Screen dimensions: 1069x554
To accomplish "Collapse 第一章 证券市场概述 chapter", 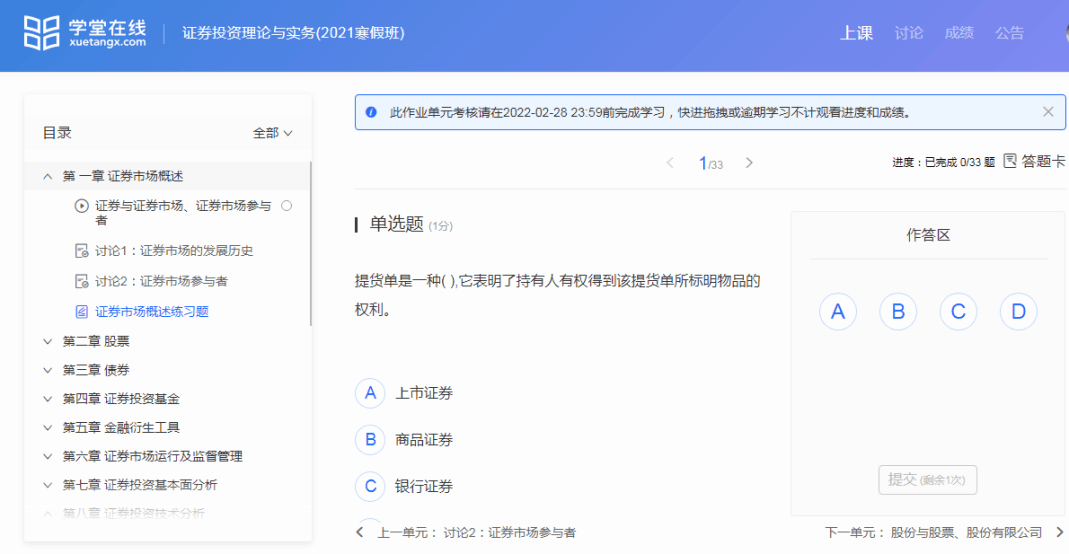I will (47, 176).
